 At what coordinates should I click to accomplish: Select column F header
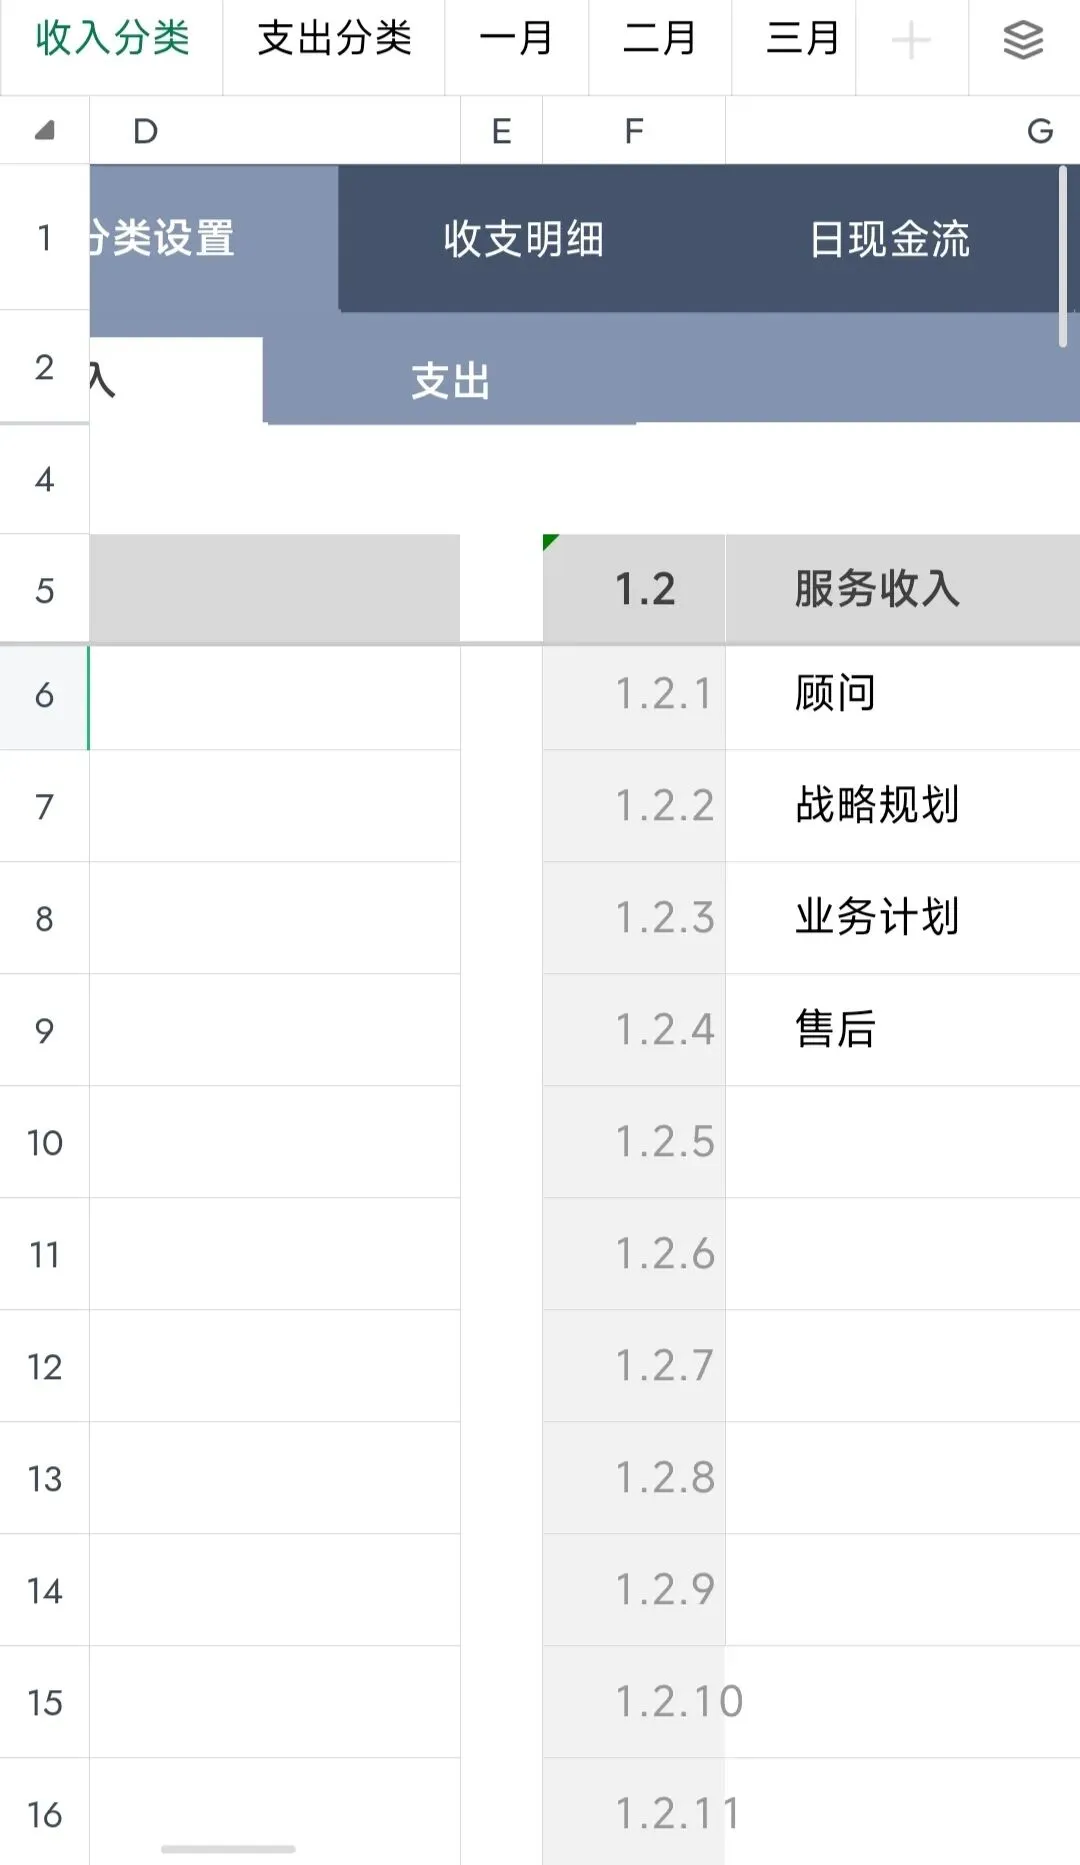tap(633, 130)
